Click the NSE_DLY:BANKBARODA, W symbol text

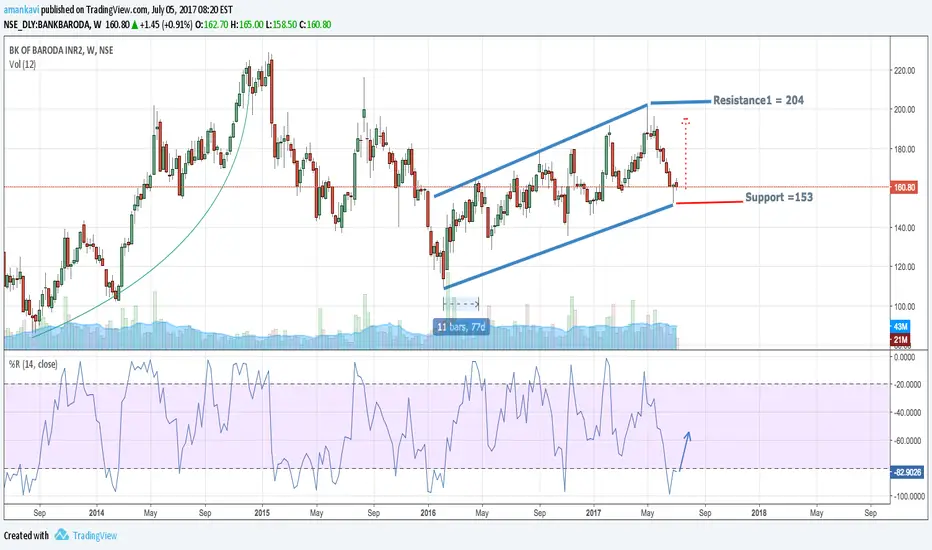(52, 25)
